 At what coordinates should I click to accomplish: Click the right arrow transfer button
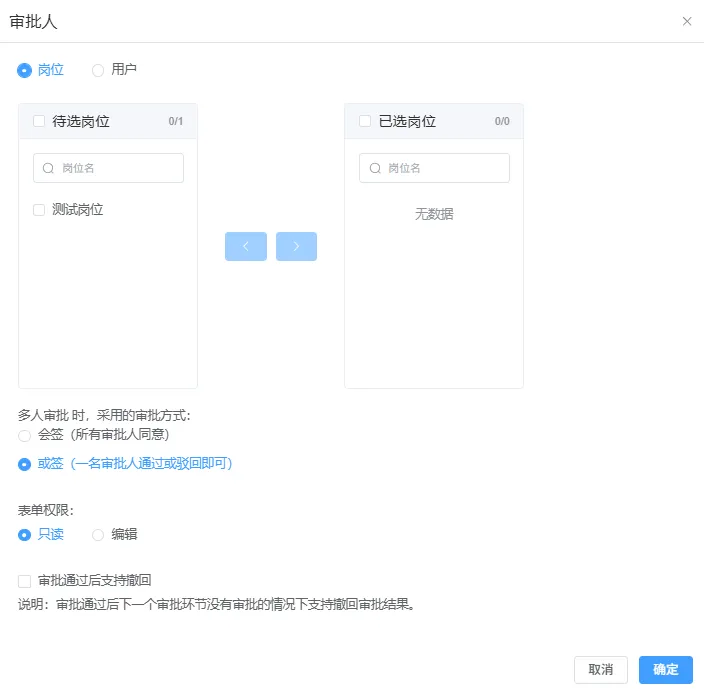(x=296, y=246)
